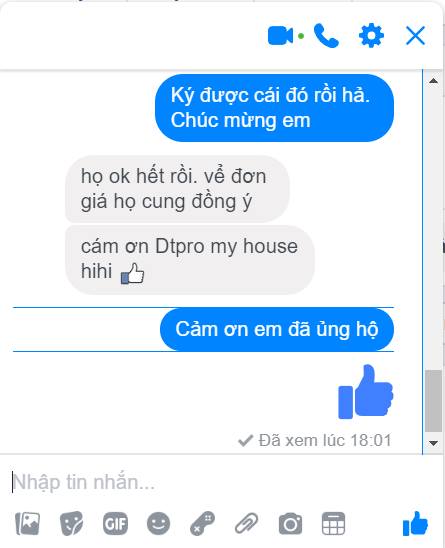Click the scrollbar up arrow
445x548 pixels.
pyautogui.click(x=433, y=81)
